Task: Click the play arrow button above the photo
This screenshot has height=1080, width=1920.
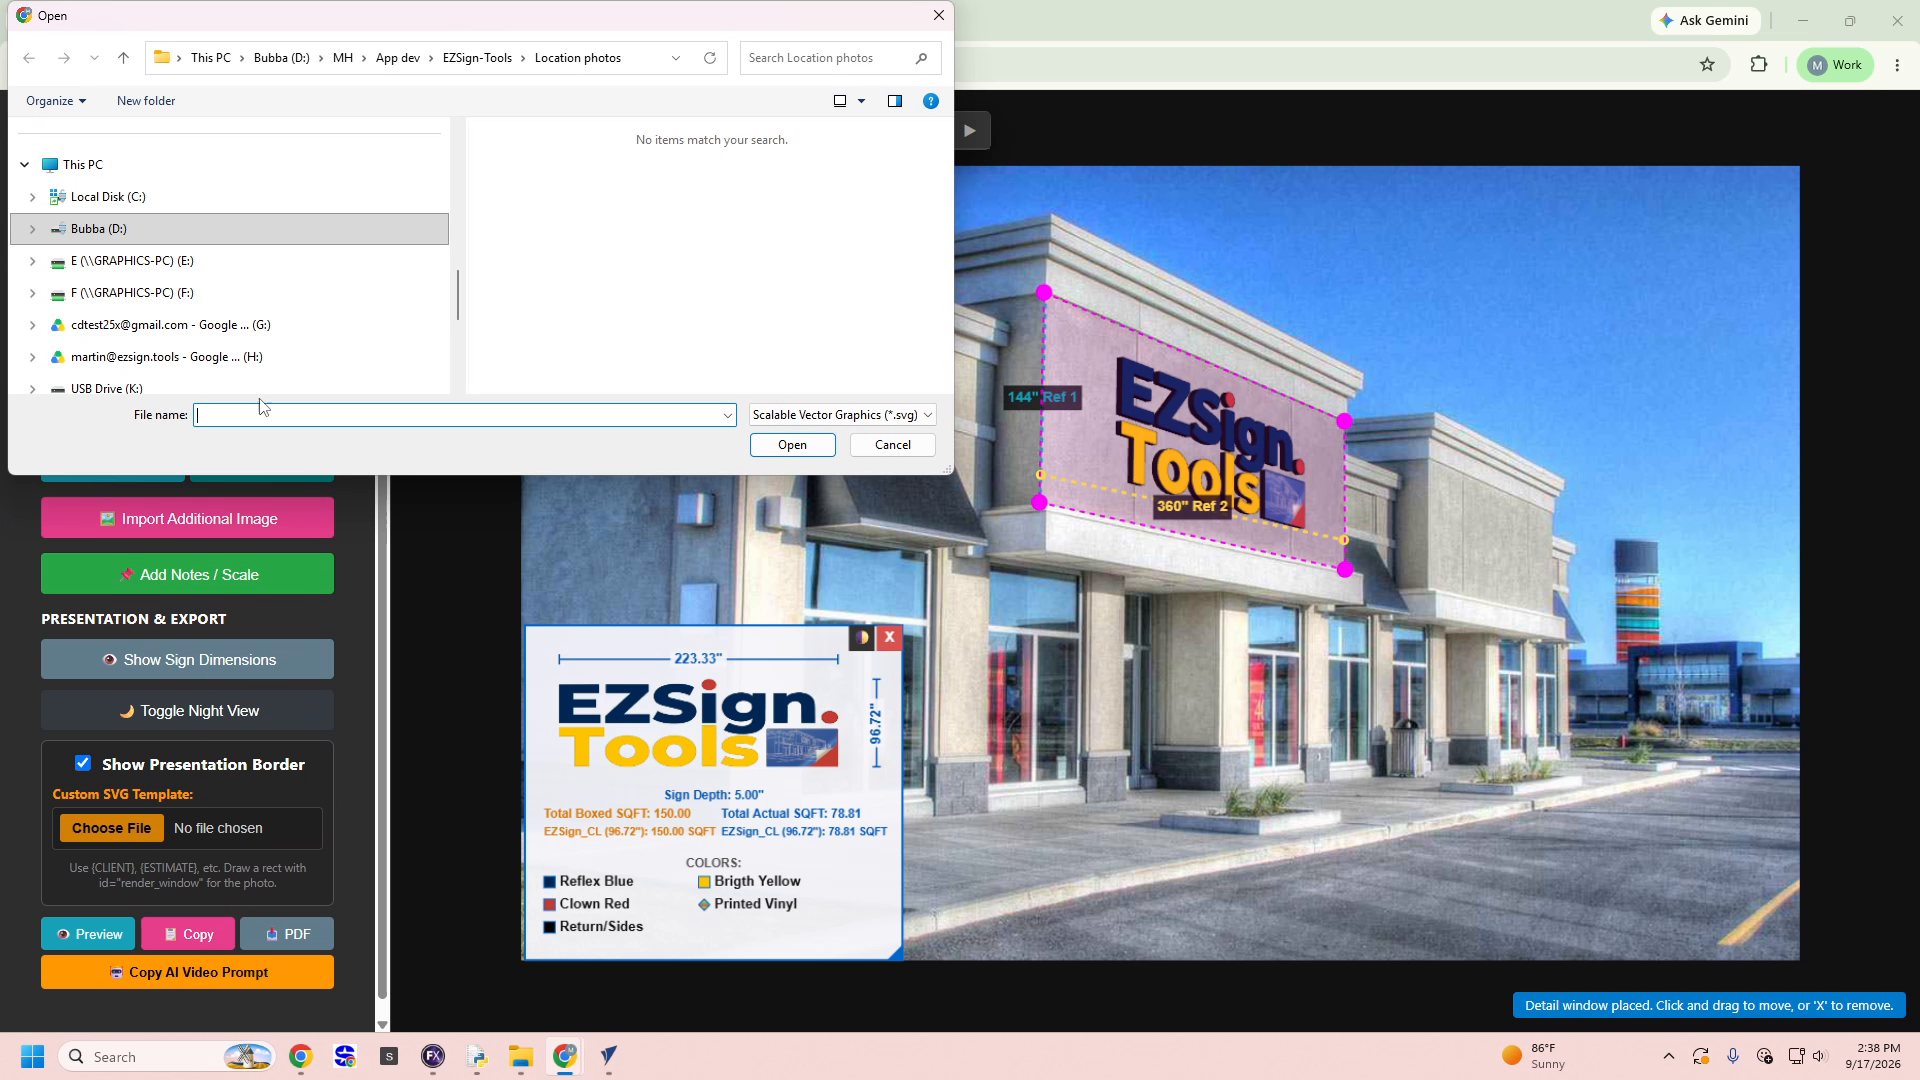Action: pos(970,131)
